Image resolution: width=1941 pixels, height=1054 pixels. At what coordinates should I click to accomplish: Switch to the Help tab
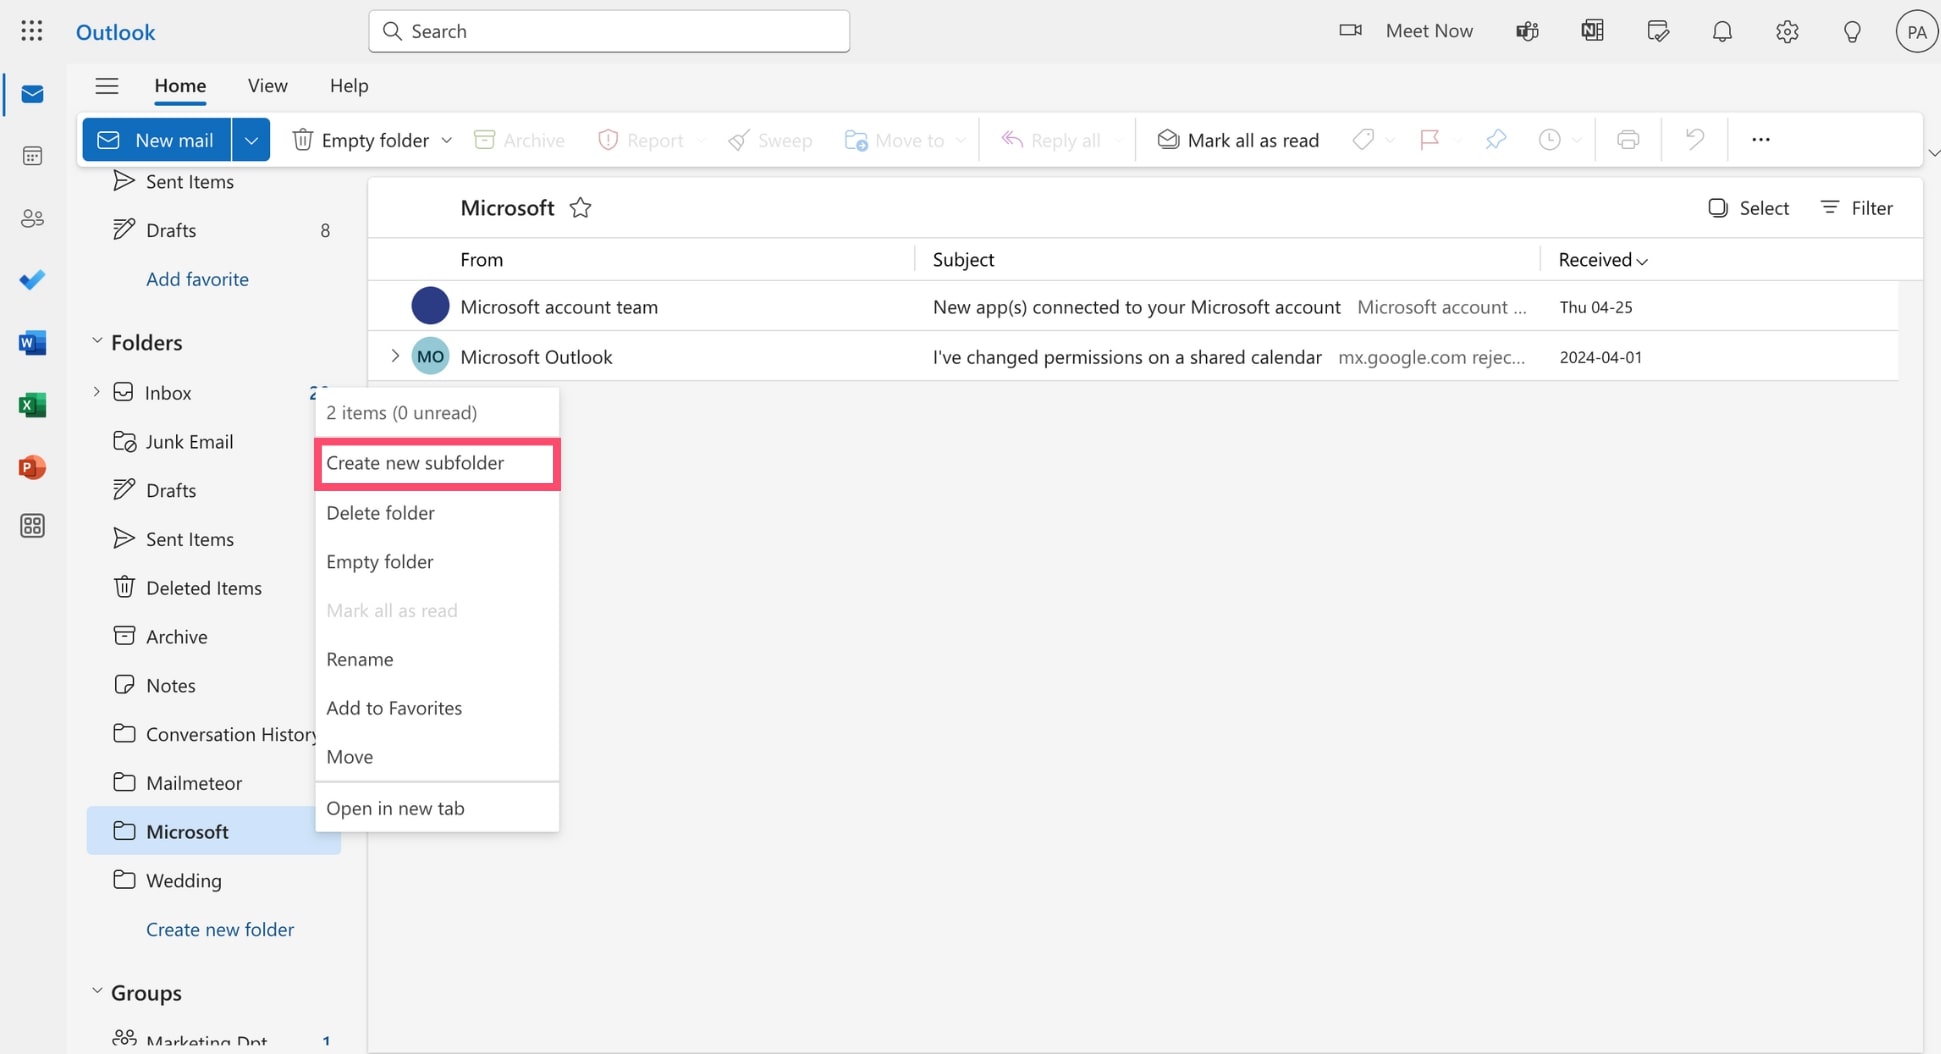[349, 86]
